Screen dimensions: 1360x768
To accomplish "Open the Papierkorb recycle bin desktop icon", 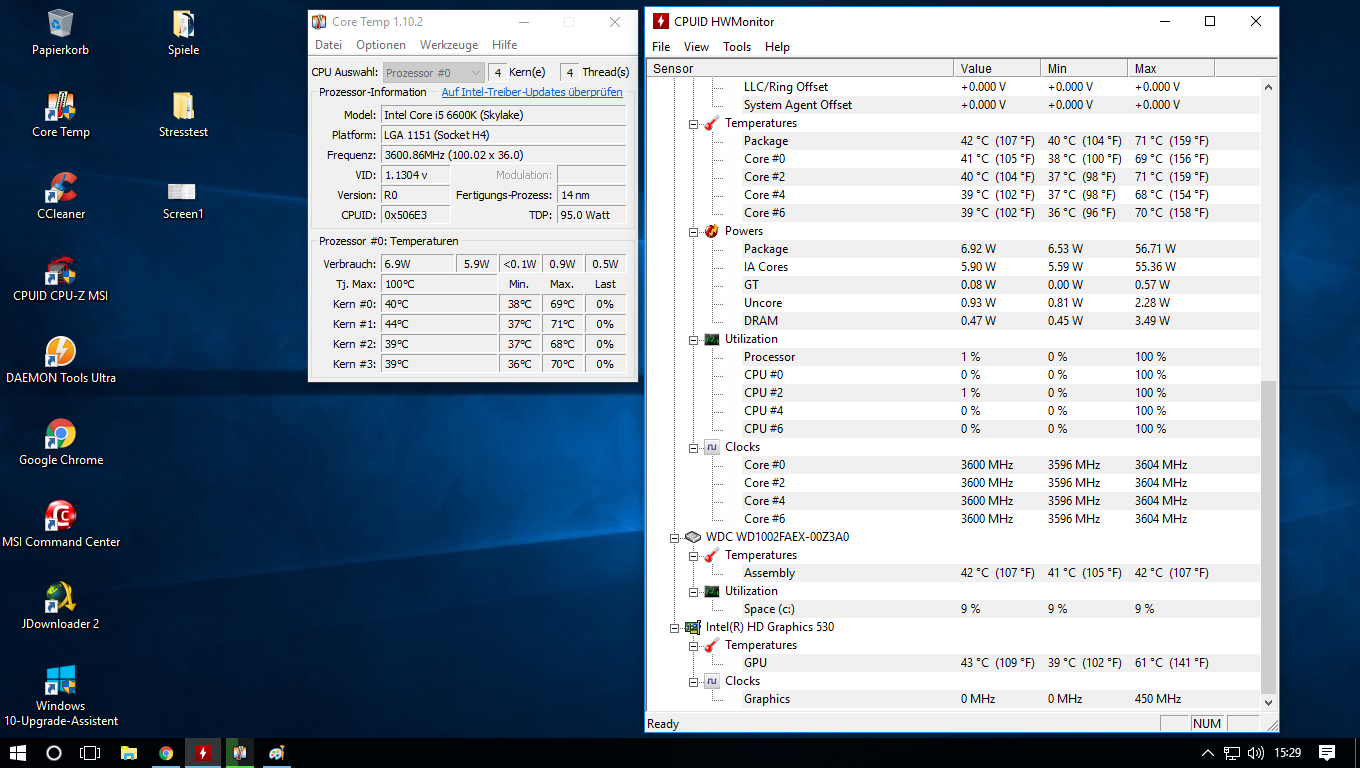I will click(61, 32).
